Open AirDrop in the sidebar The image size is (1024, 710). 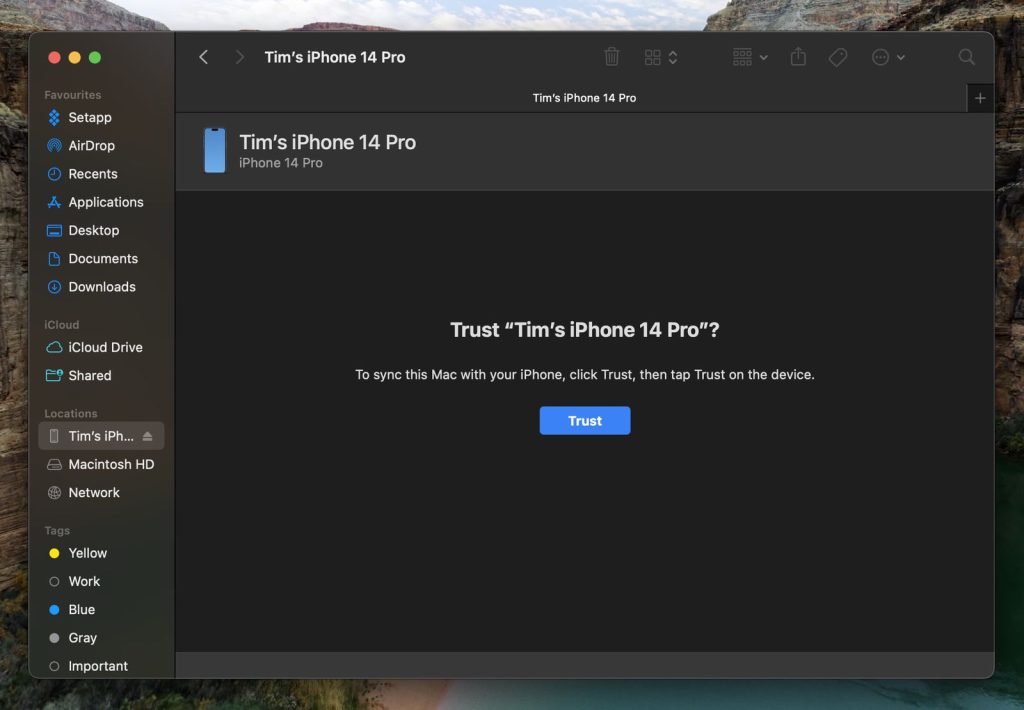tap(91, 146)
